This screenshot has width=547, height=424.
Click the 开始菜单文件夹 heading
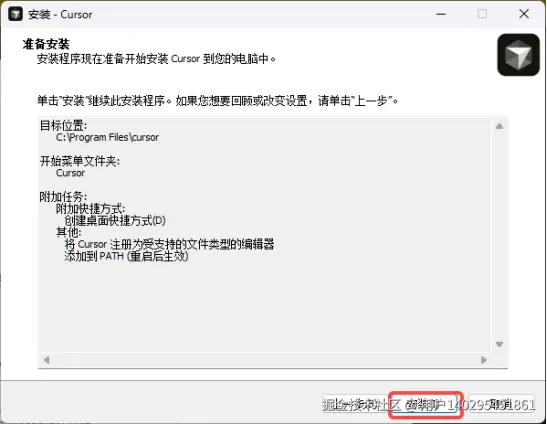coord(80,161)
